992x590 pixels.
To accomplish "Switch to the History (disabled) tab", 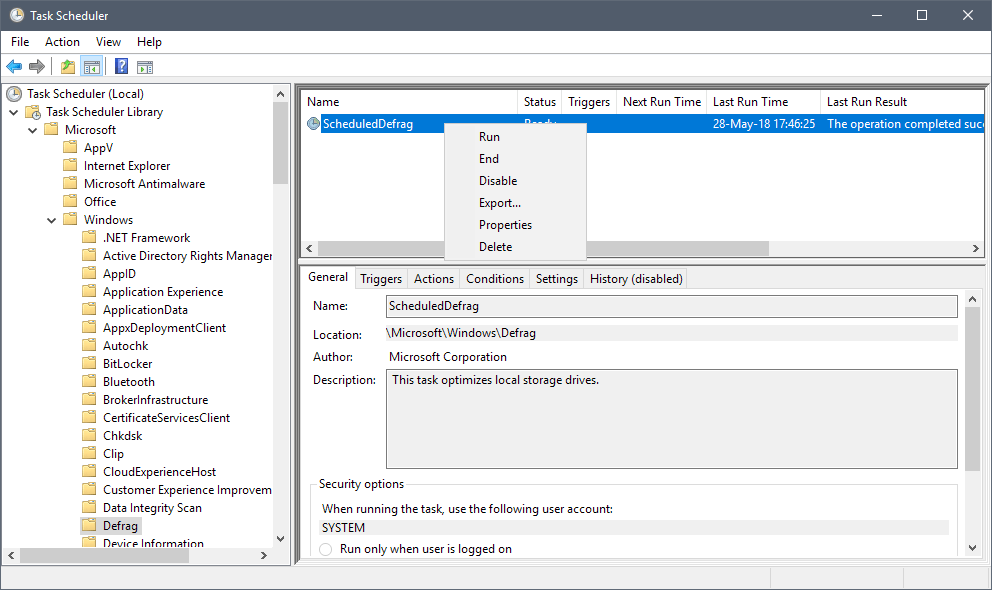I will click(636, 279).
